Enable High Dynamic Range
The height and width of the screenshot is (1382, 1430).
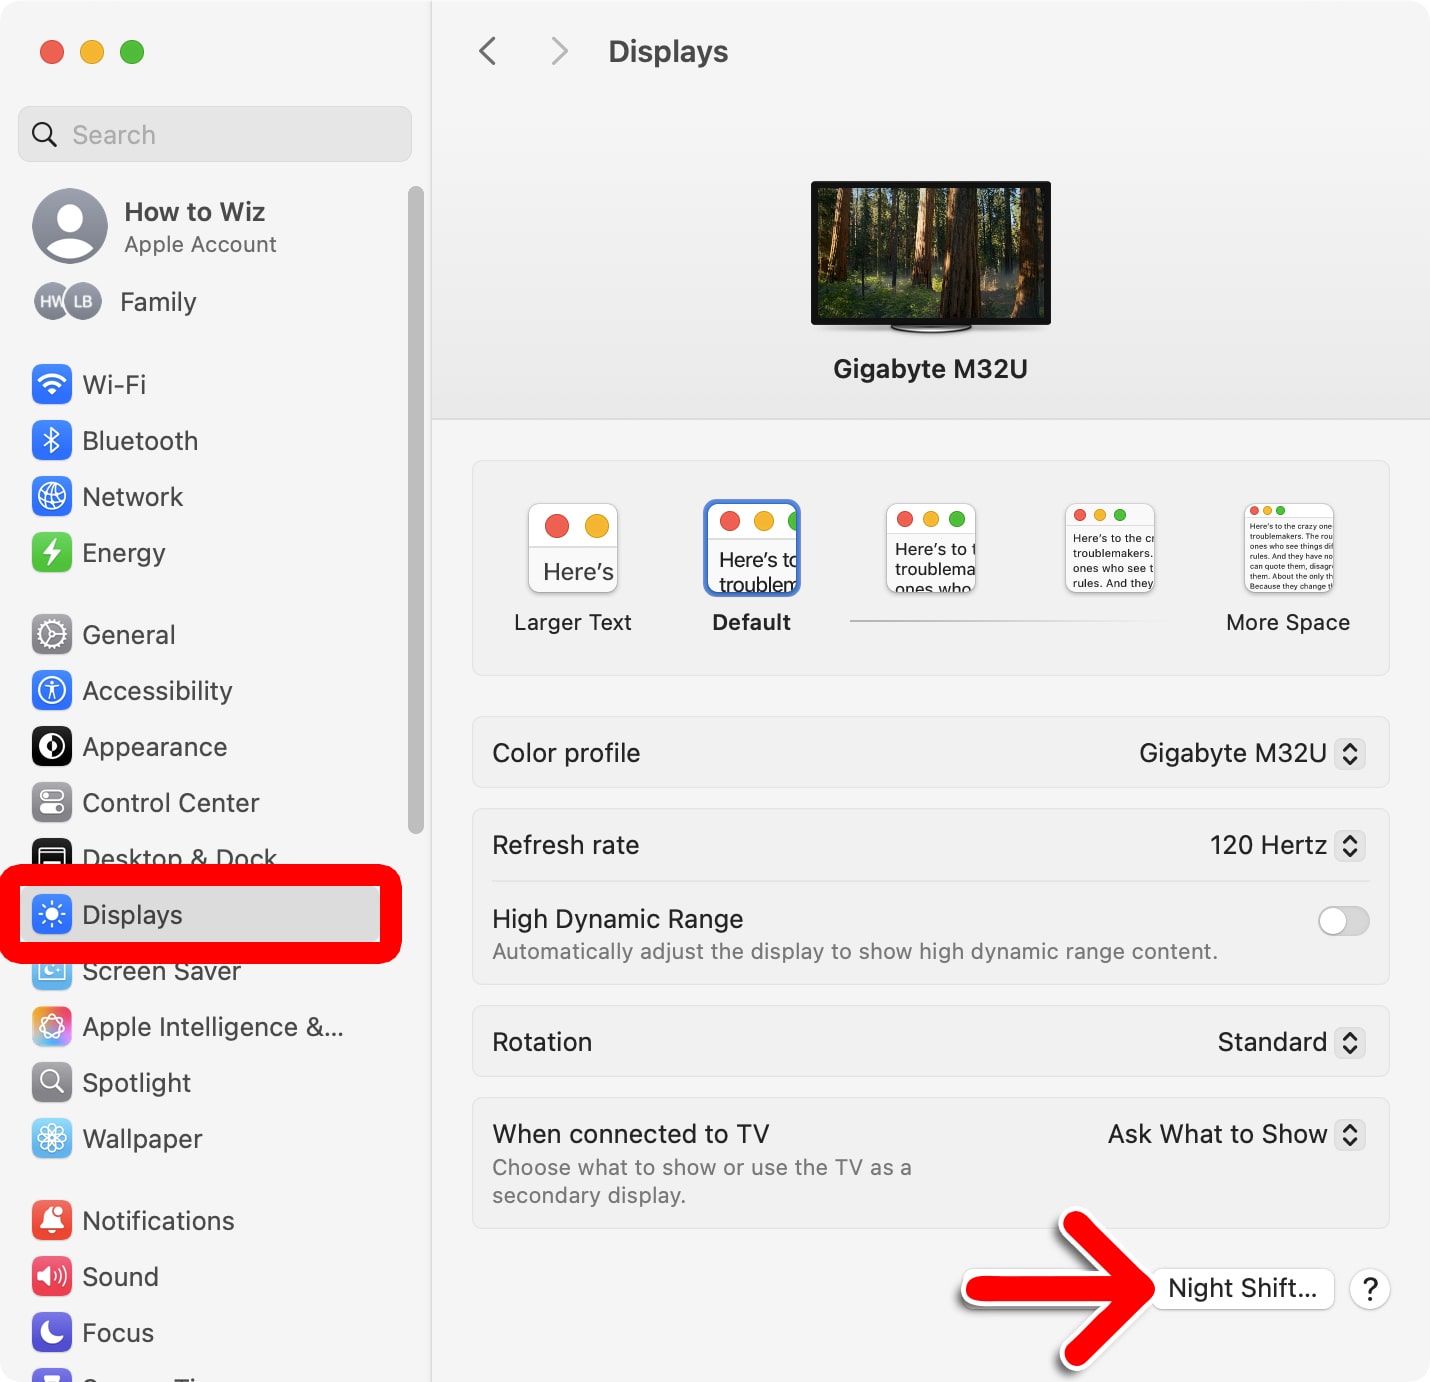[x=1343, y=921]
